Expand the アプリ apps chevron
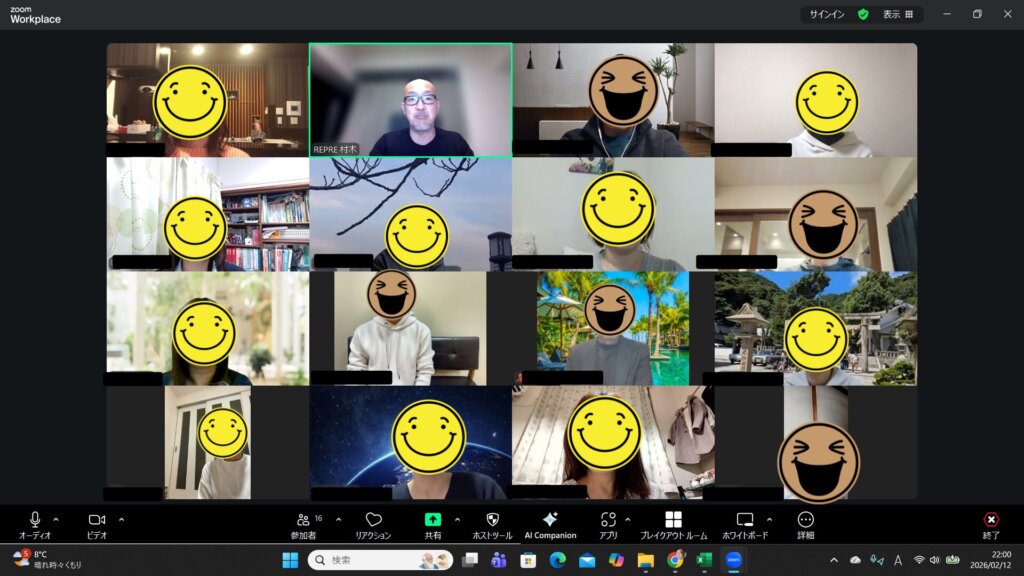1024x576 pixels. pos(627,519)
